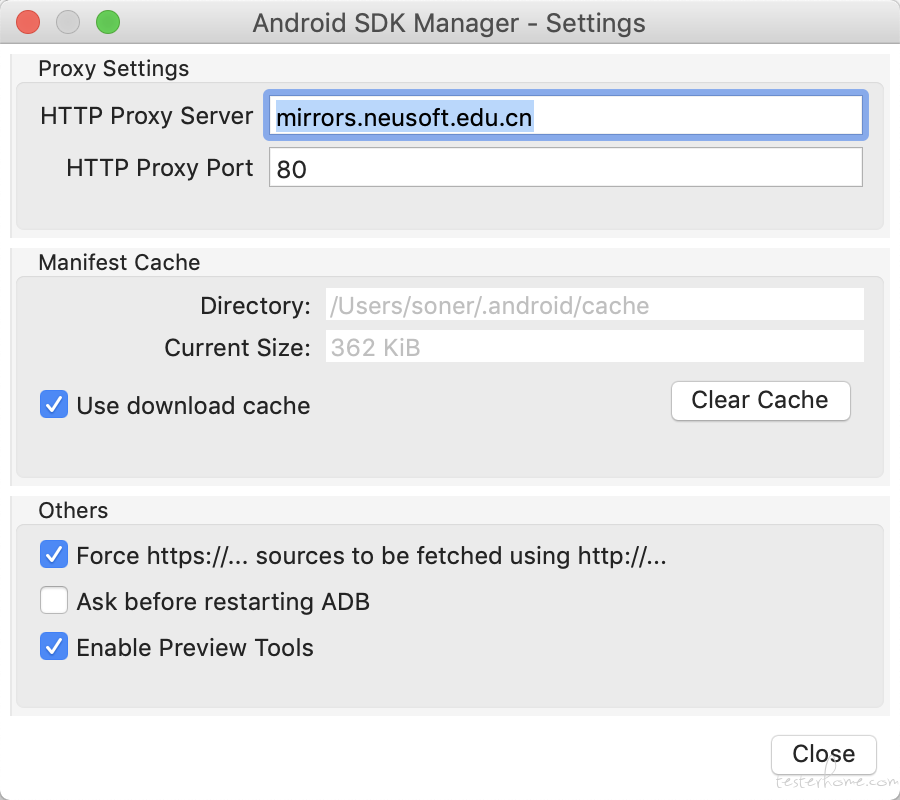
Task: Click the HTTP Proxy Port field
Action: click(x=565, y=167)
